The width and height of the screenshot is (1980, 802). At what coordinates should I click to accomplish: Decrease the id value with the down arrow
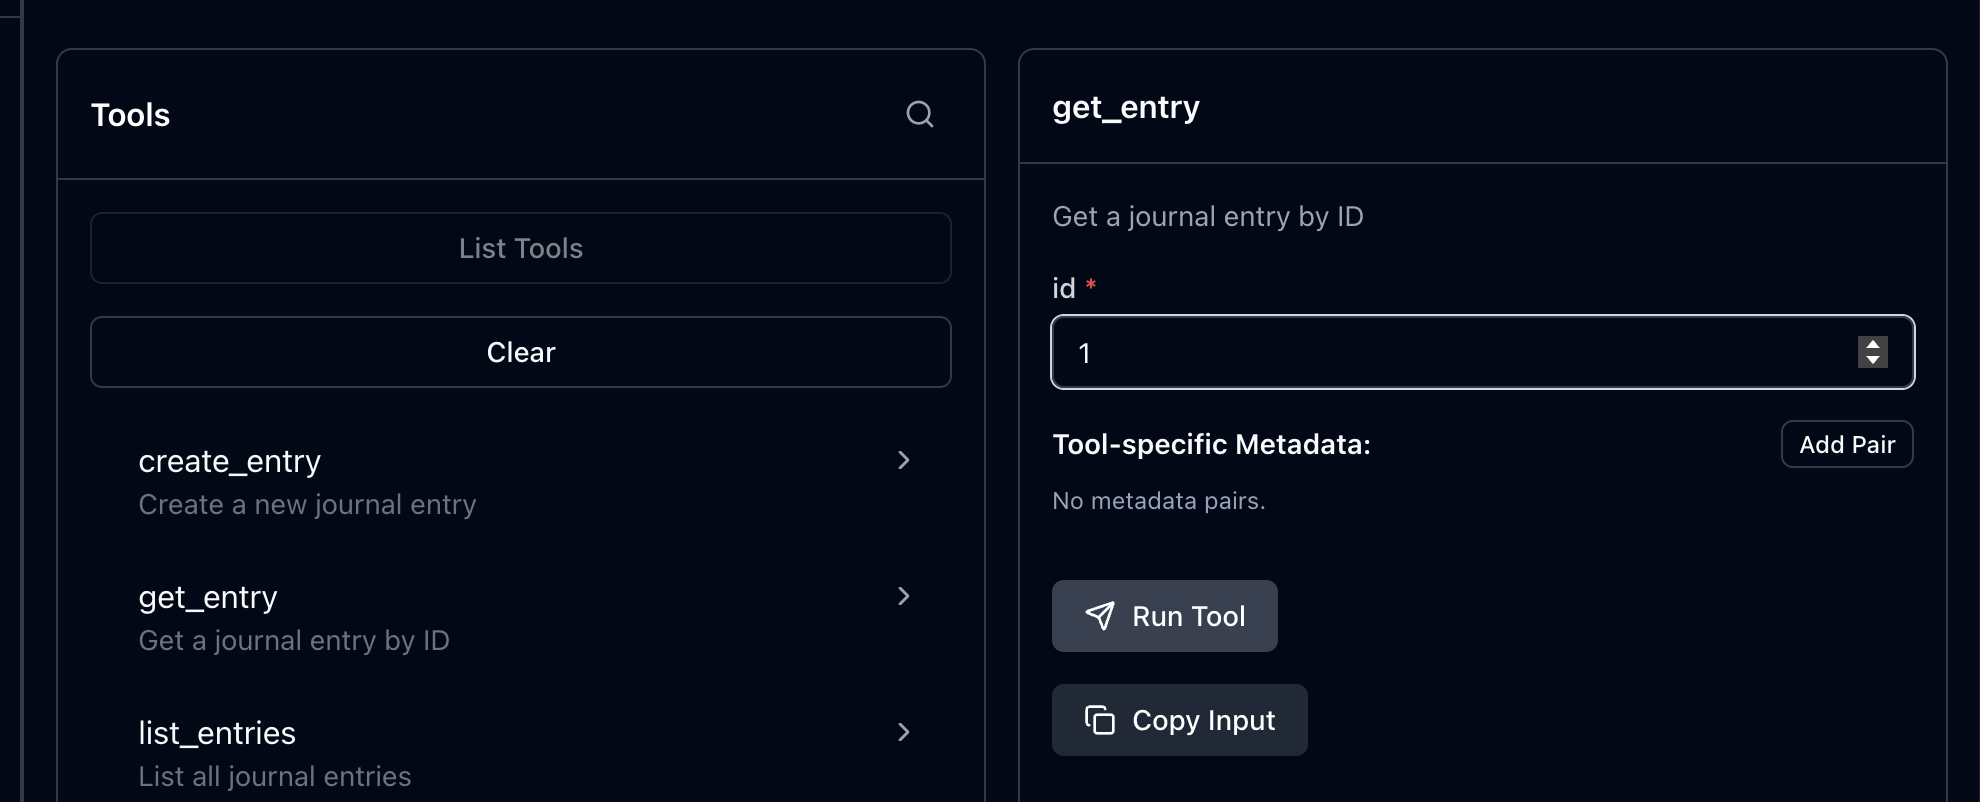tap(1872, 360)
